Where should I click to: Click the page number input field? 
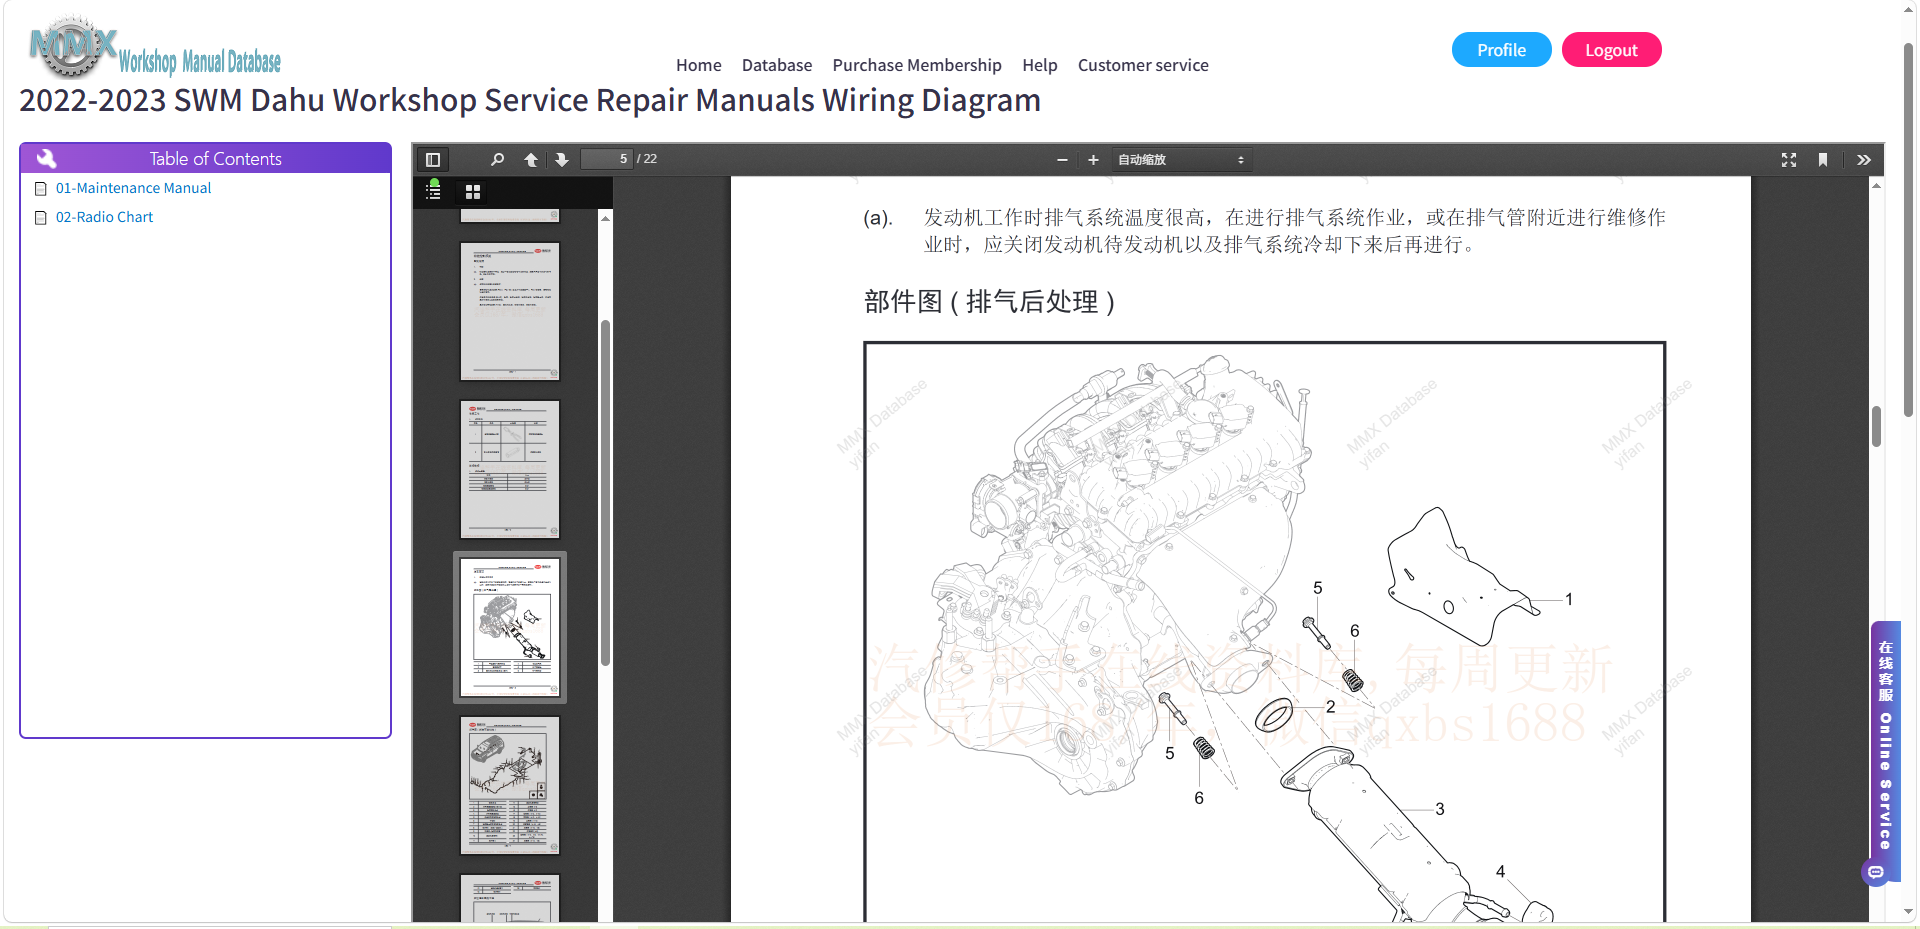[x=607, y=159]
